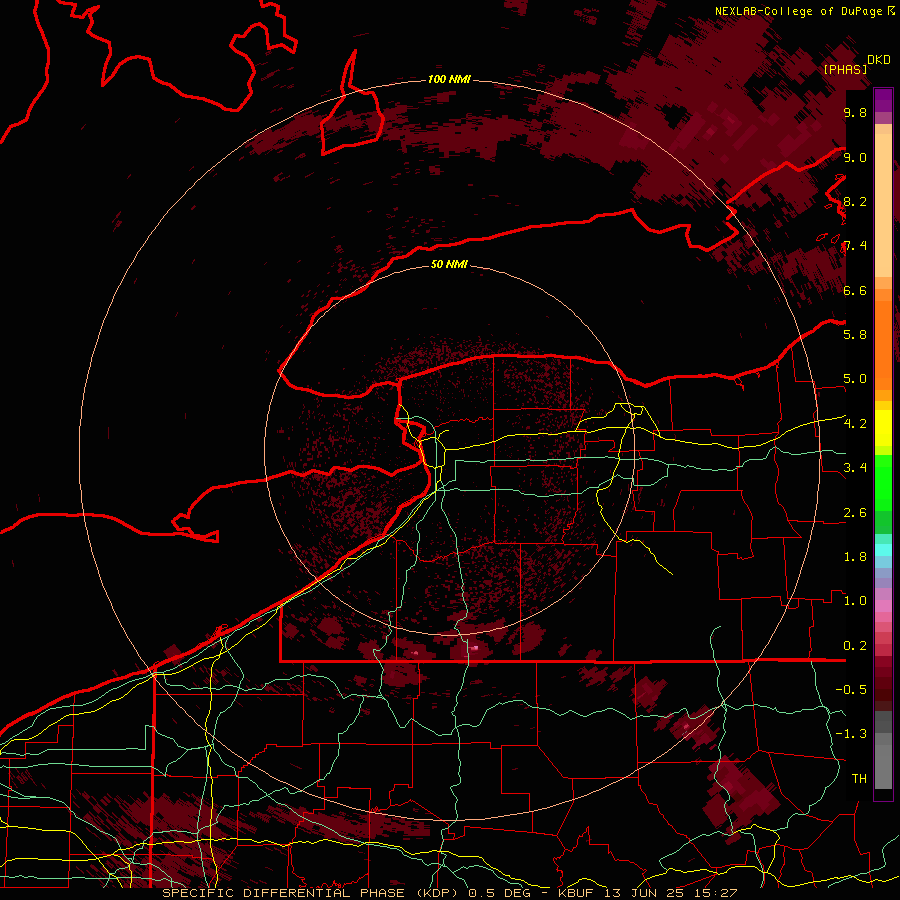This screenshot has width=900, height=900.
Task: Click the TH label on the color scale
Action: (x=859, y=779)
